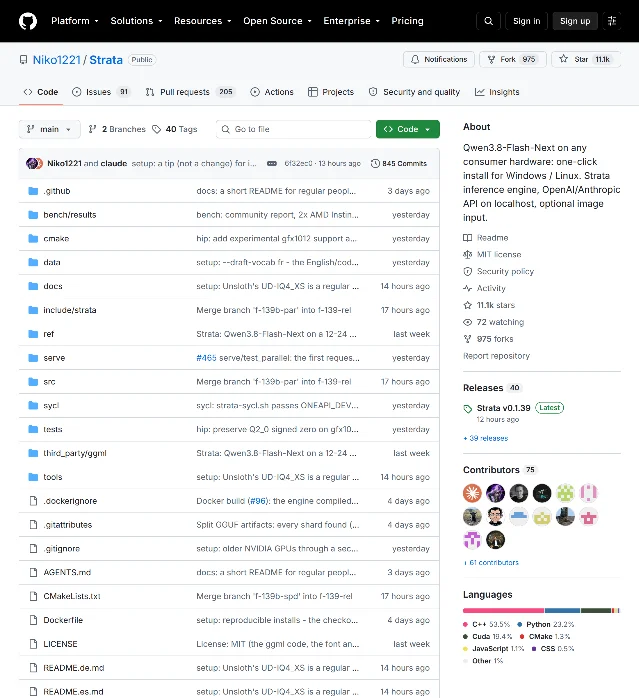The width and height of the screenshot is (639, 698).
Task: Open the Security policy link
Action: (498, 272)
